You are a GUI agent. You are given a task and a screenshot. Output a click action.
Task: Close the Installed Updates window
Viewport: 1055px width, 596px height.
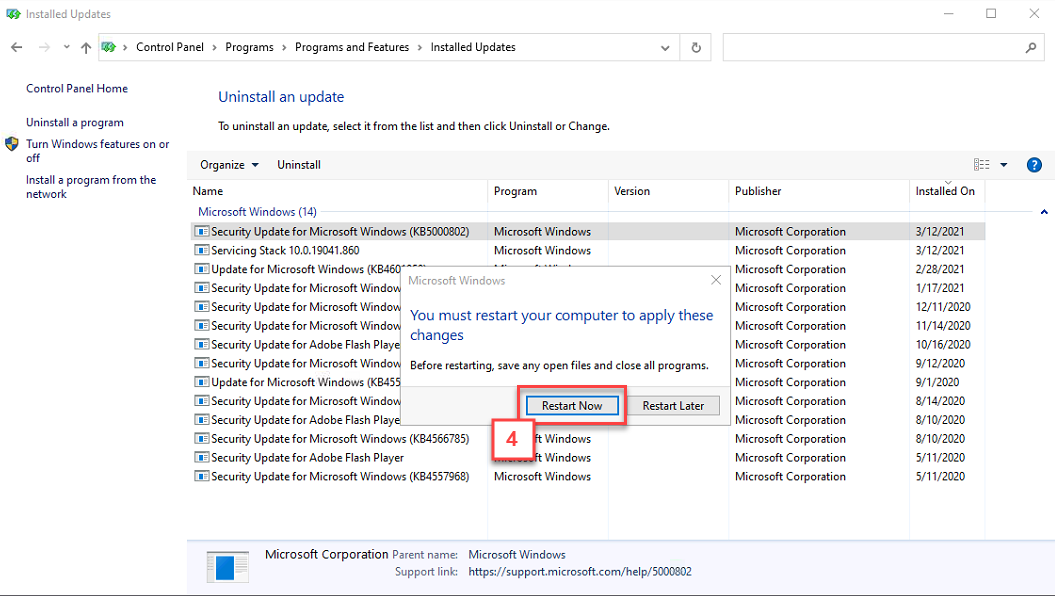(x=1034, y=13)
